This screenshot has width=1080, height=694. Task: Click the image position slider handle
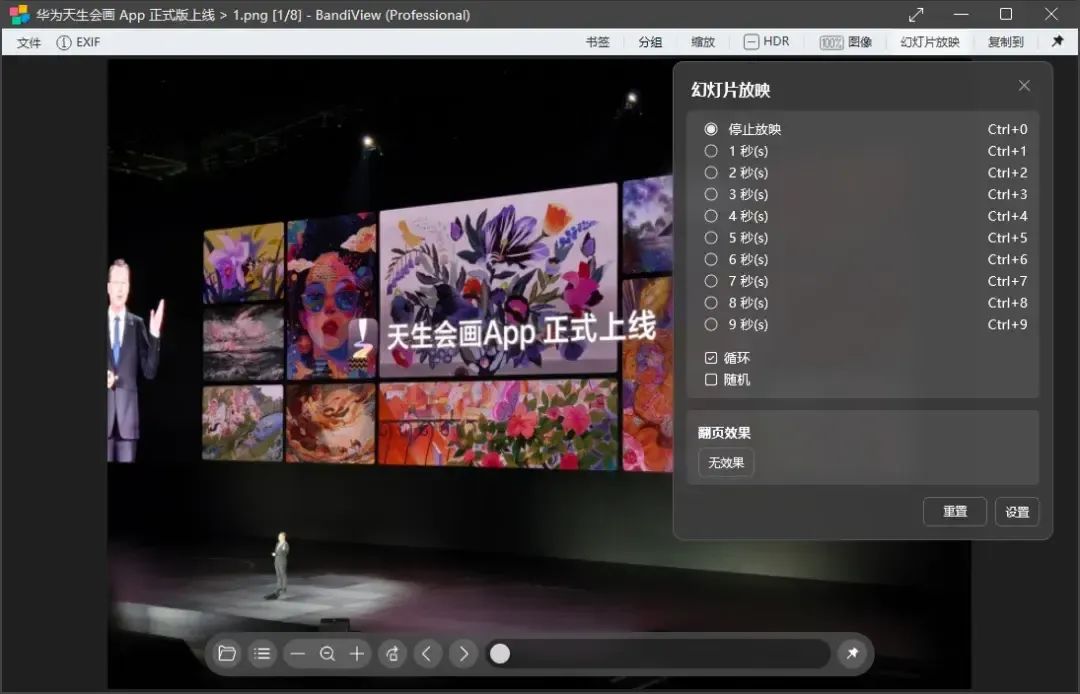pos(500,653)
